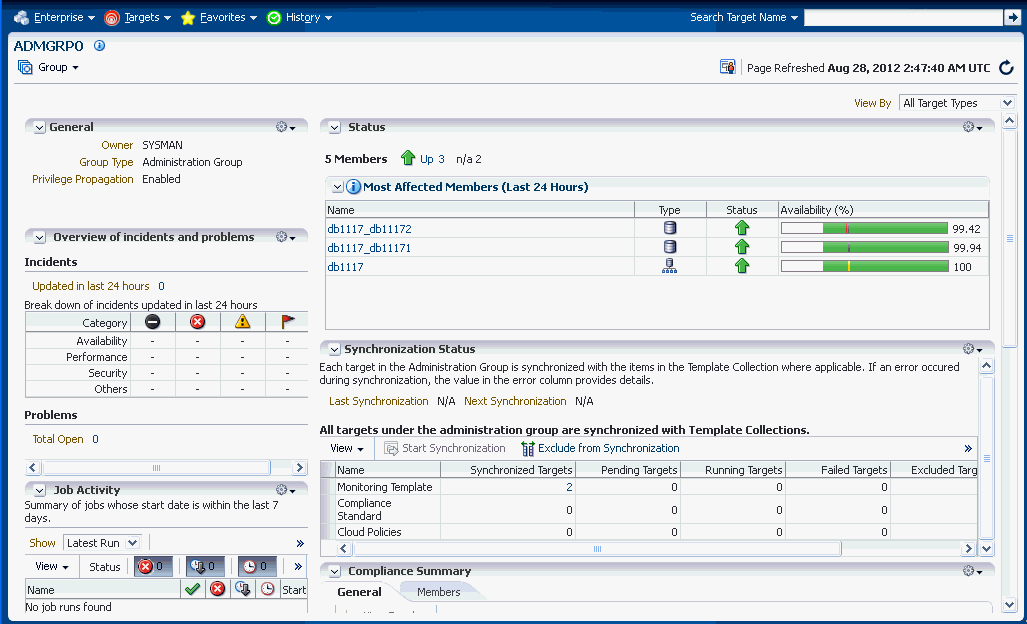Click the icon left of Page Refreshed
The height and width of the screenshot is (624, 1027).
point(728,67)
